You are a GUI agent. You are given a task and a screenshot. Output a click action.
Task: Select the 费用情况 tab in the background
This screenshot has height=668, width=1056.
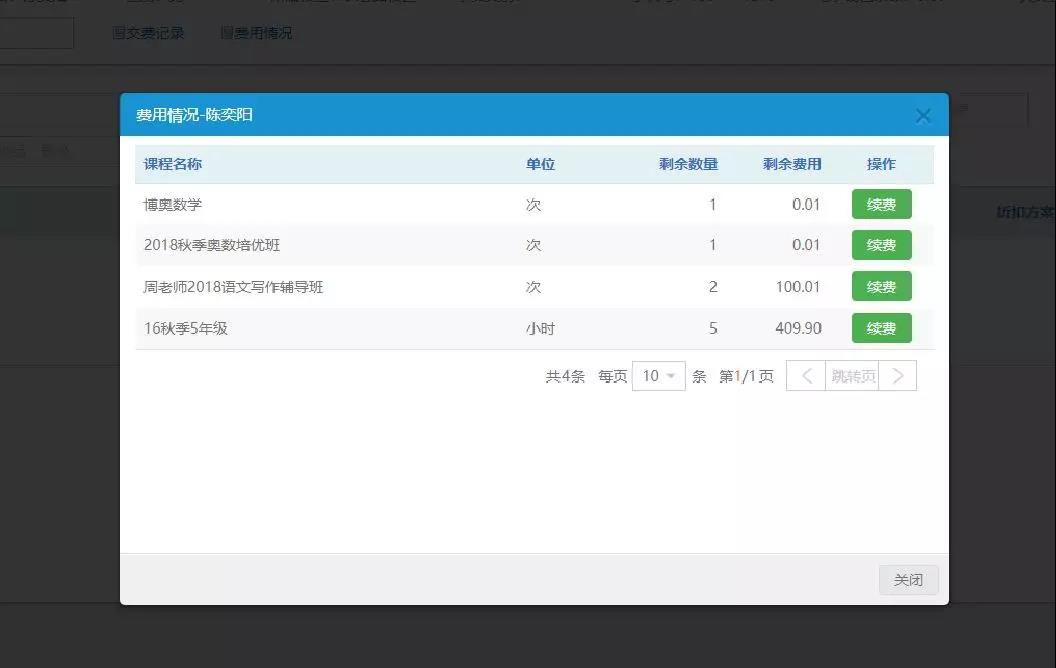256,33
